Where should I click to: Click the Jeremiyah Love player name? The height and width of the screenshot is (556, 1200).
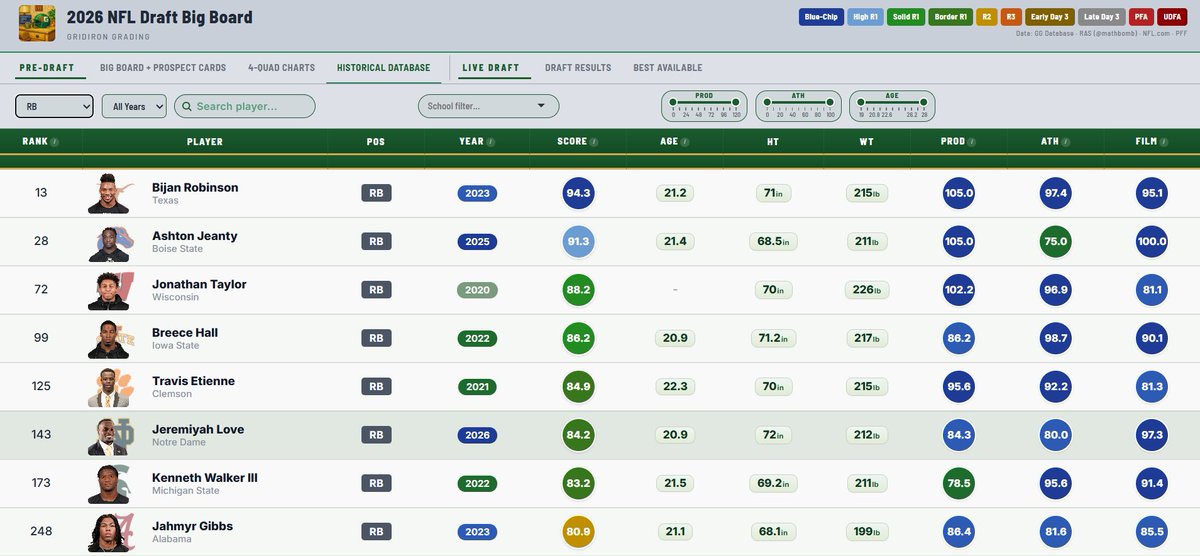198,429
